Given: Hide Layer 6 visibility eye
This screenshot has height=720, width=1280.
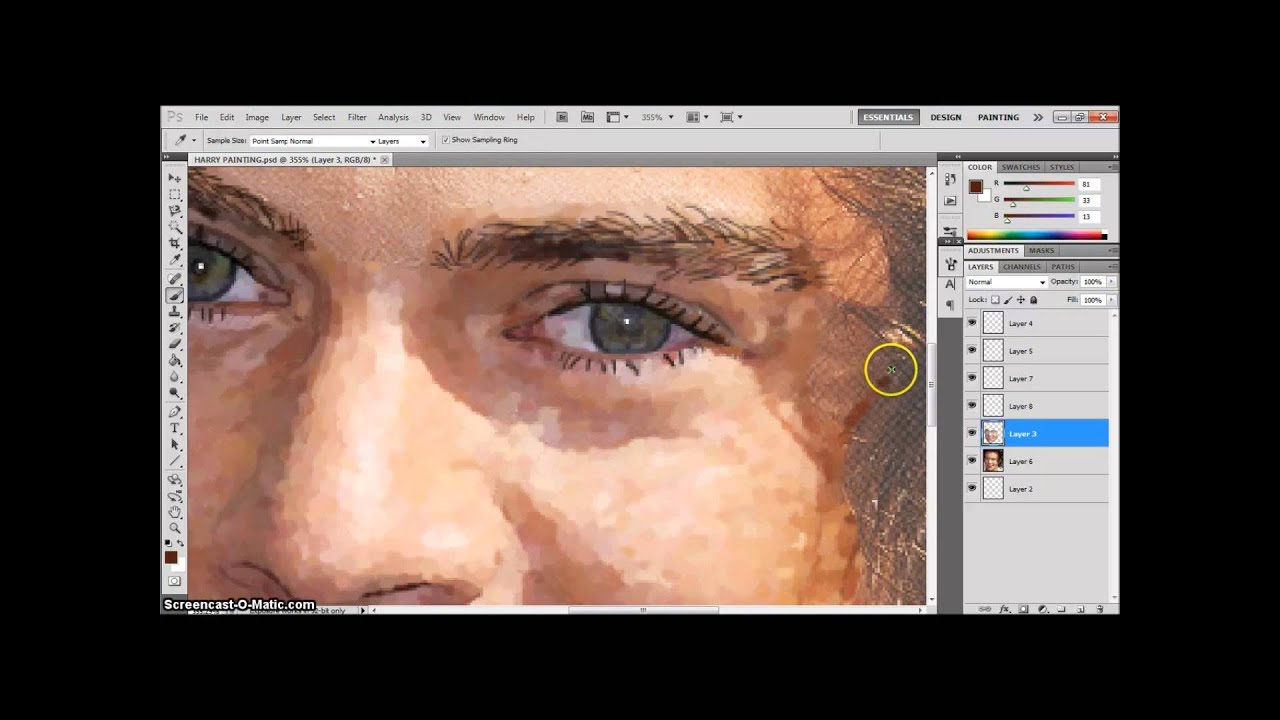Looking at the screenshot, I should pyautogui.click(x=971, y=461).
